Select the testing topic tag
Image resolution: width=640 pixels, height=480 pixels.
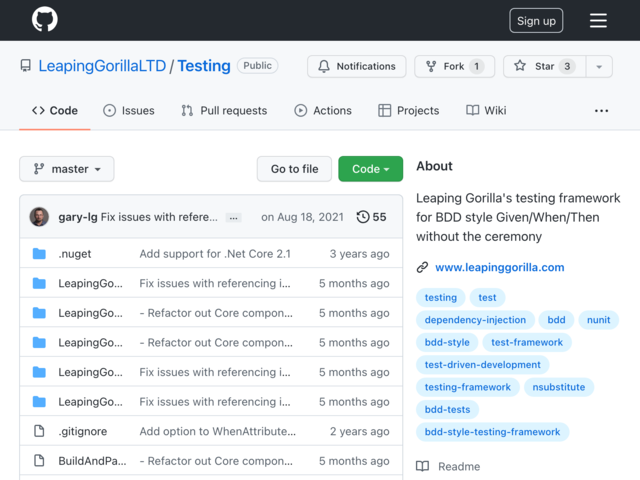441,298
